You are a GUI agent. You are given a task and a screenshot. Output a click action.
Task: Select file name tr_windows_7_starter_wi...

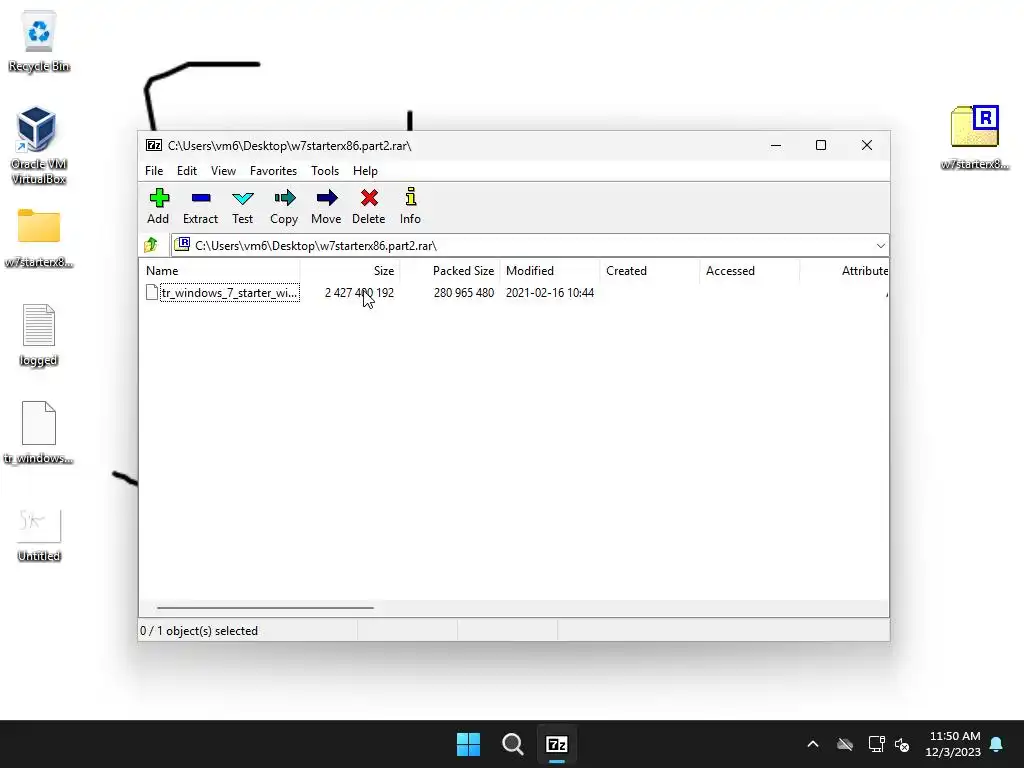(x=229, y=293)
